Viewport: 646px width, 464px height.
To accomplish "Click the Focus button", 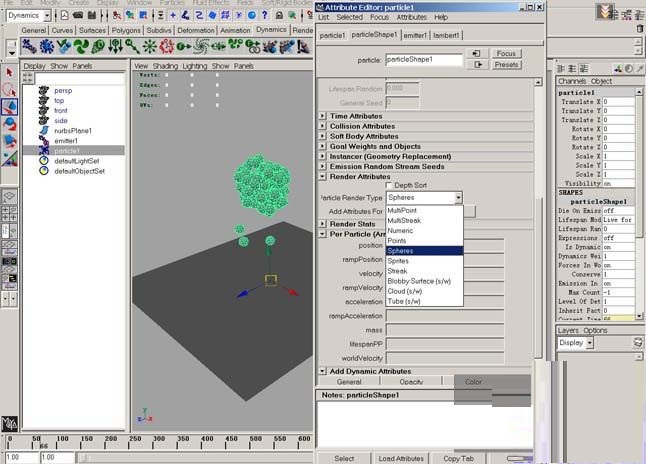I will click(506, 54).
